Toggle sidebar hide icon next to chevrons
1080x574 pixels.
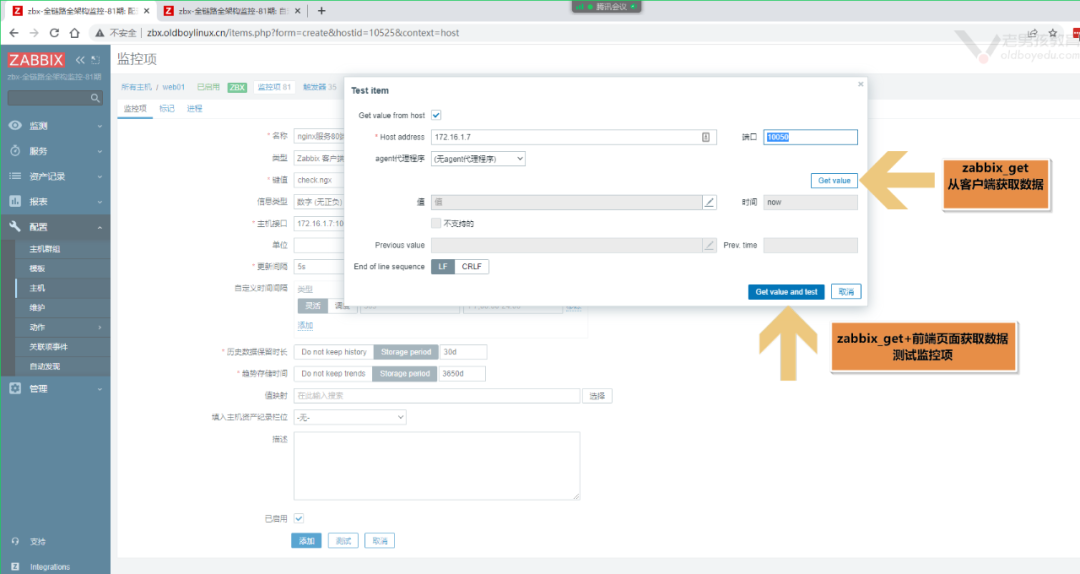point(95,60)
